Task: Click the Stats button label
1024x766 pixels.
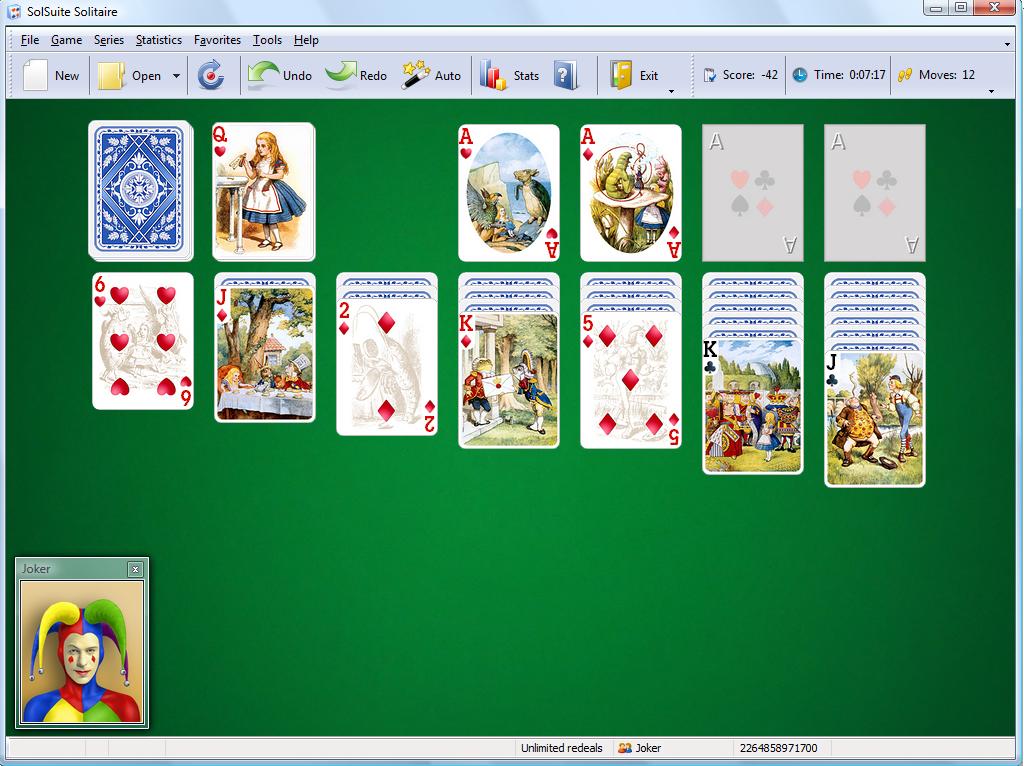Action: click(x=526, y=76)
